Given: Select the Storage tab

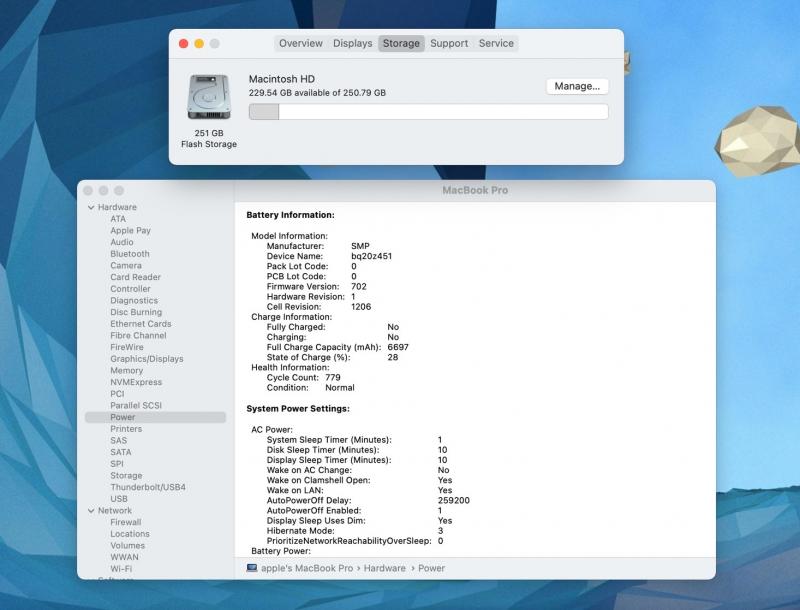Looking at the screenshot, I should point(401,43).
